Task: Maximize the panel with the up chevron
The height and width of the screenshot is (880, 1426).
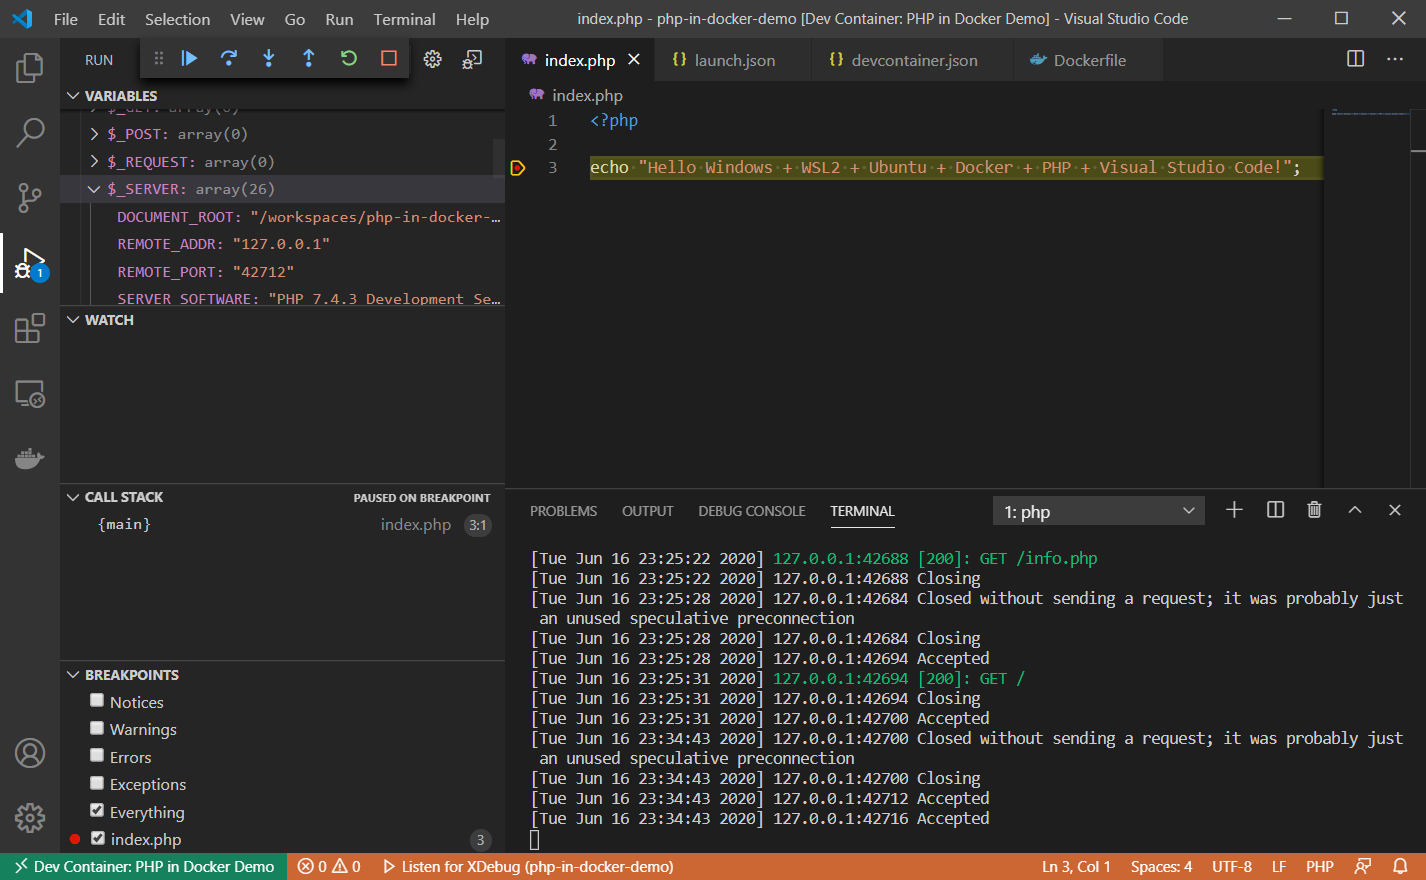Action: tap(1355, 510)
